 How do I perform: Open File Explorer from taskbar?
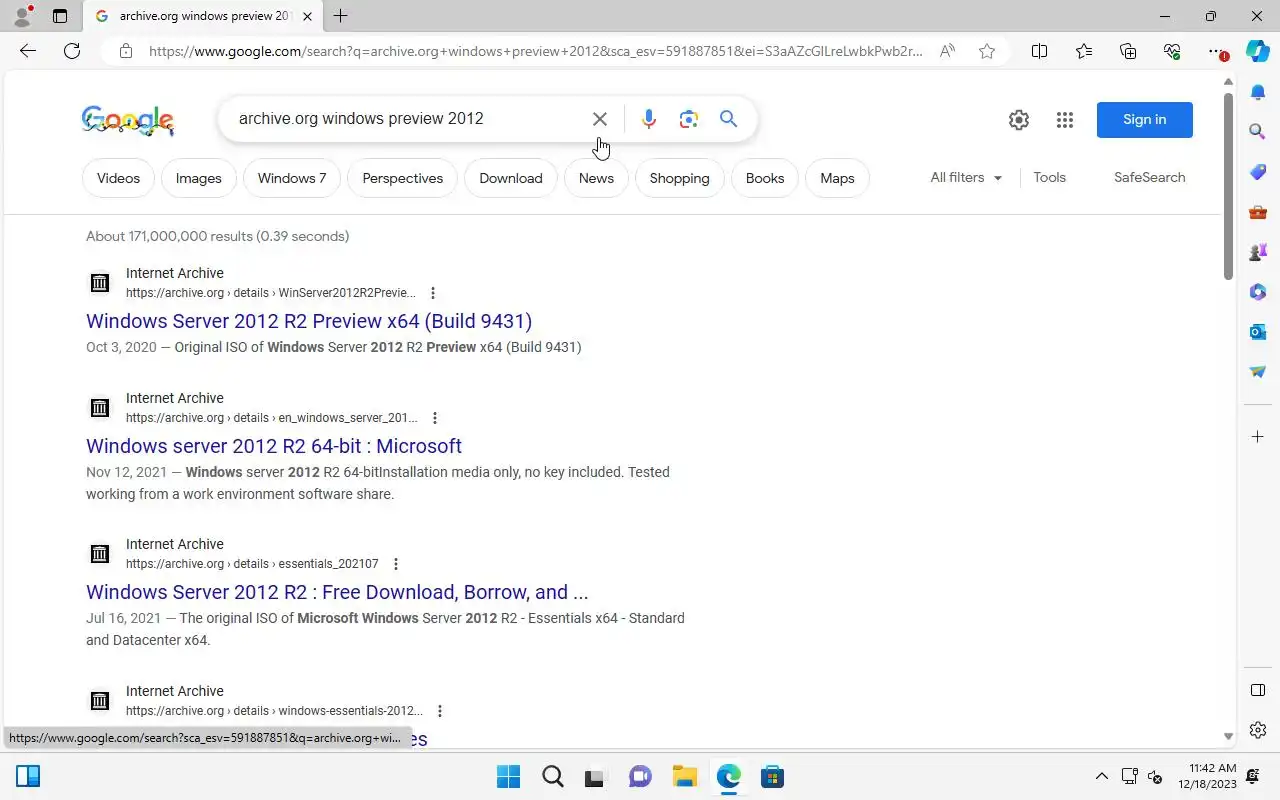pos(684,776)
